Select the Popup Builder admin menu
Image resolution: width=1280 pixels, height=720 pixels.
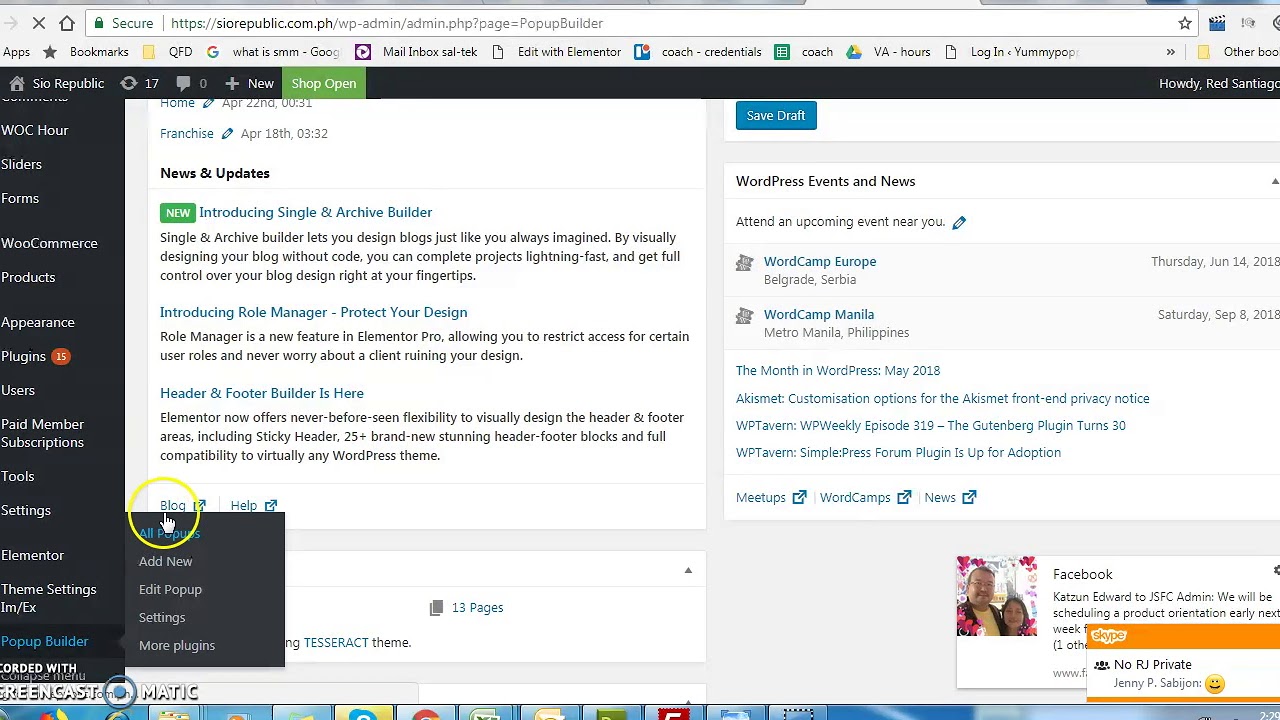tap(45, 641)
